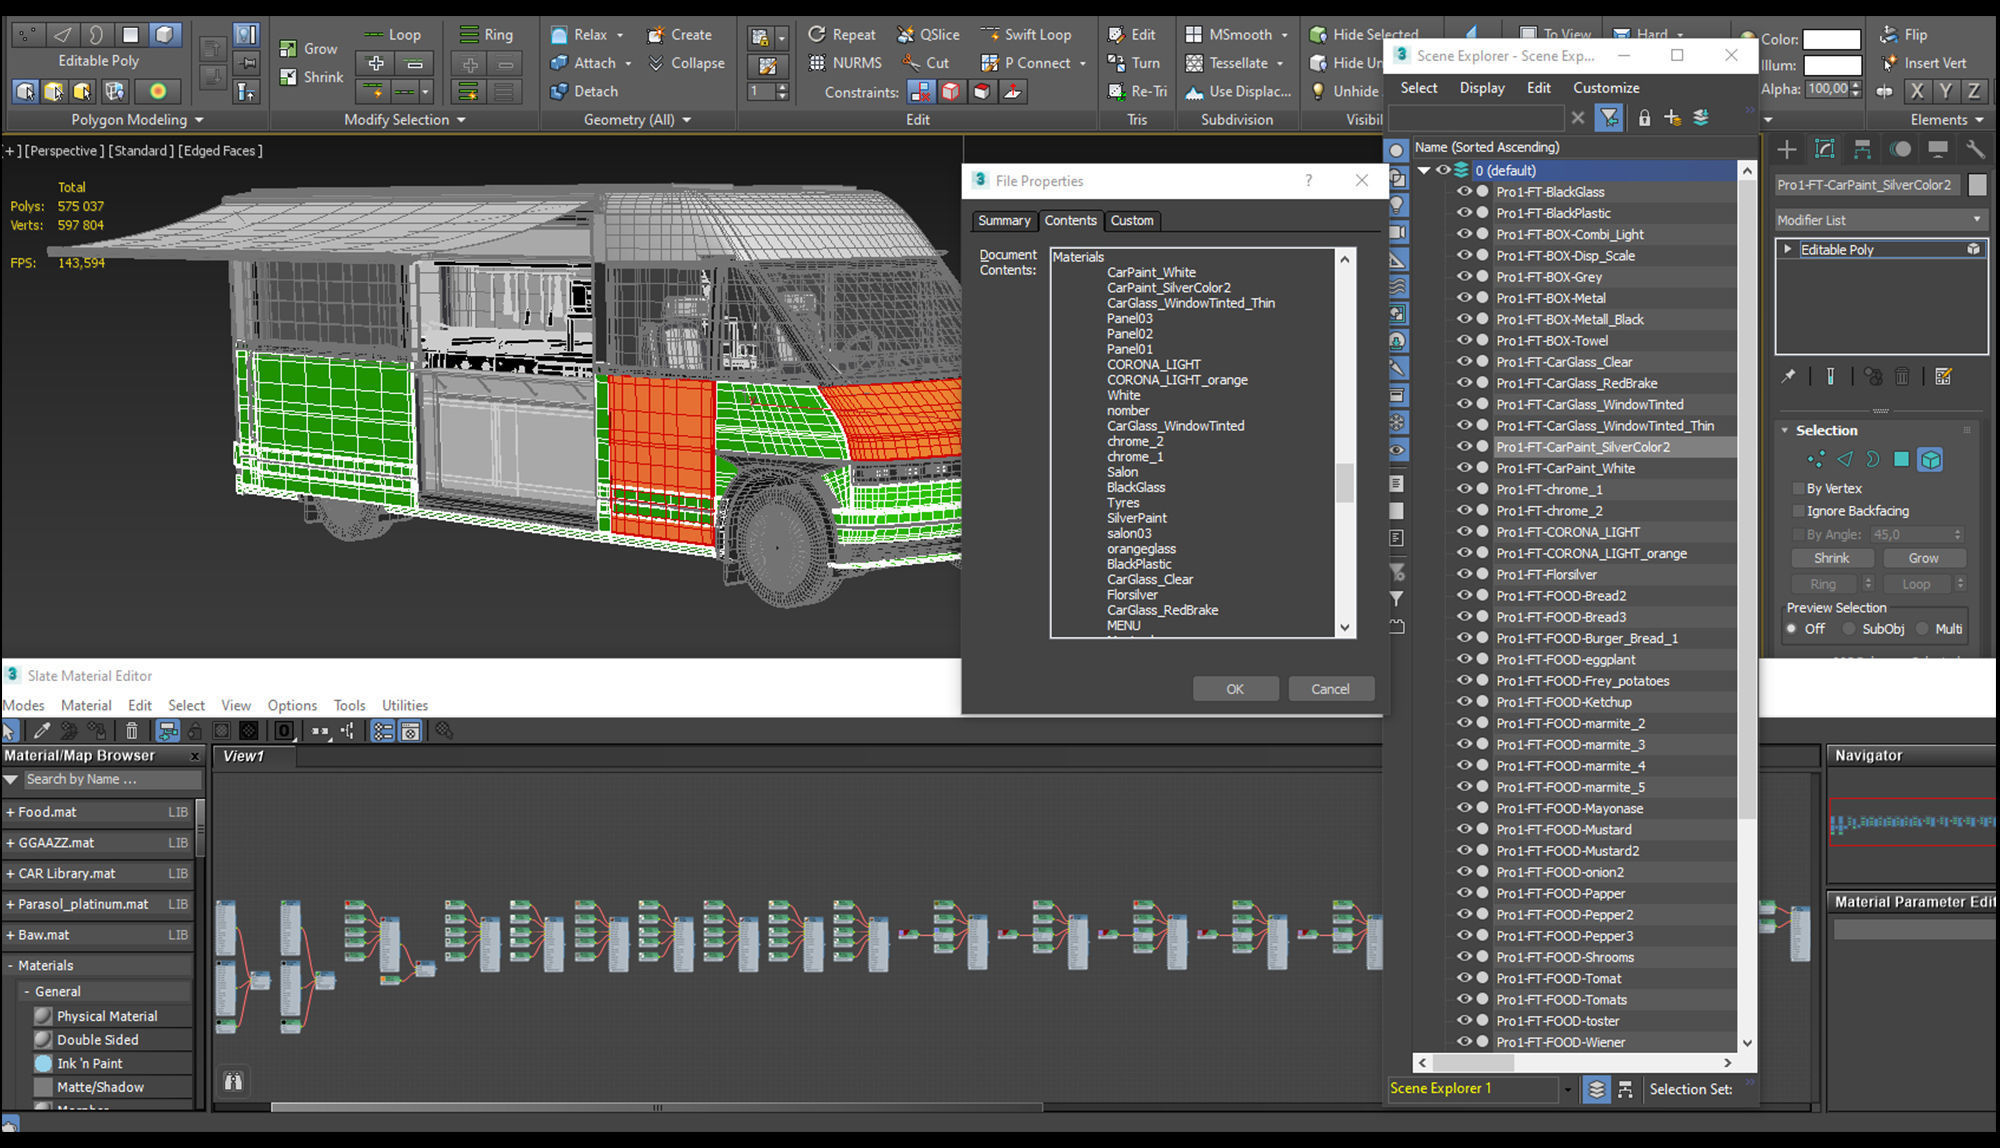Select Physical Material in the General list
2000x1148 pixels.
(107, 1016)
